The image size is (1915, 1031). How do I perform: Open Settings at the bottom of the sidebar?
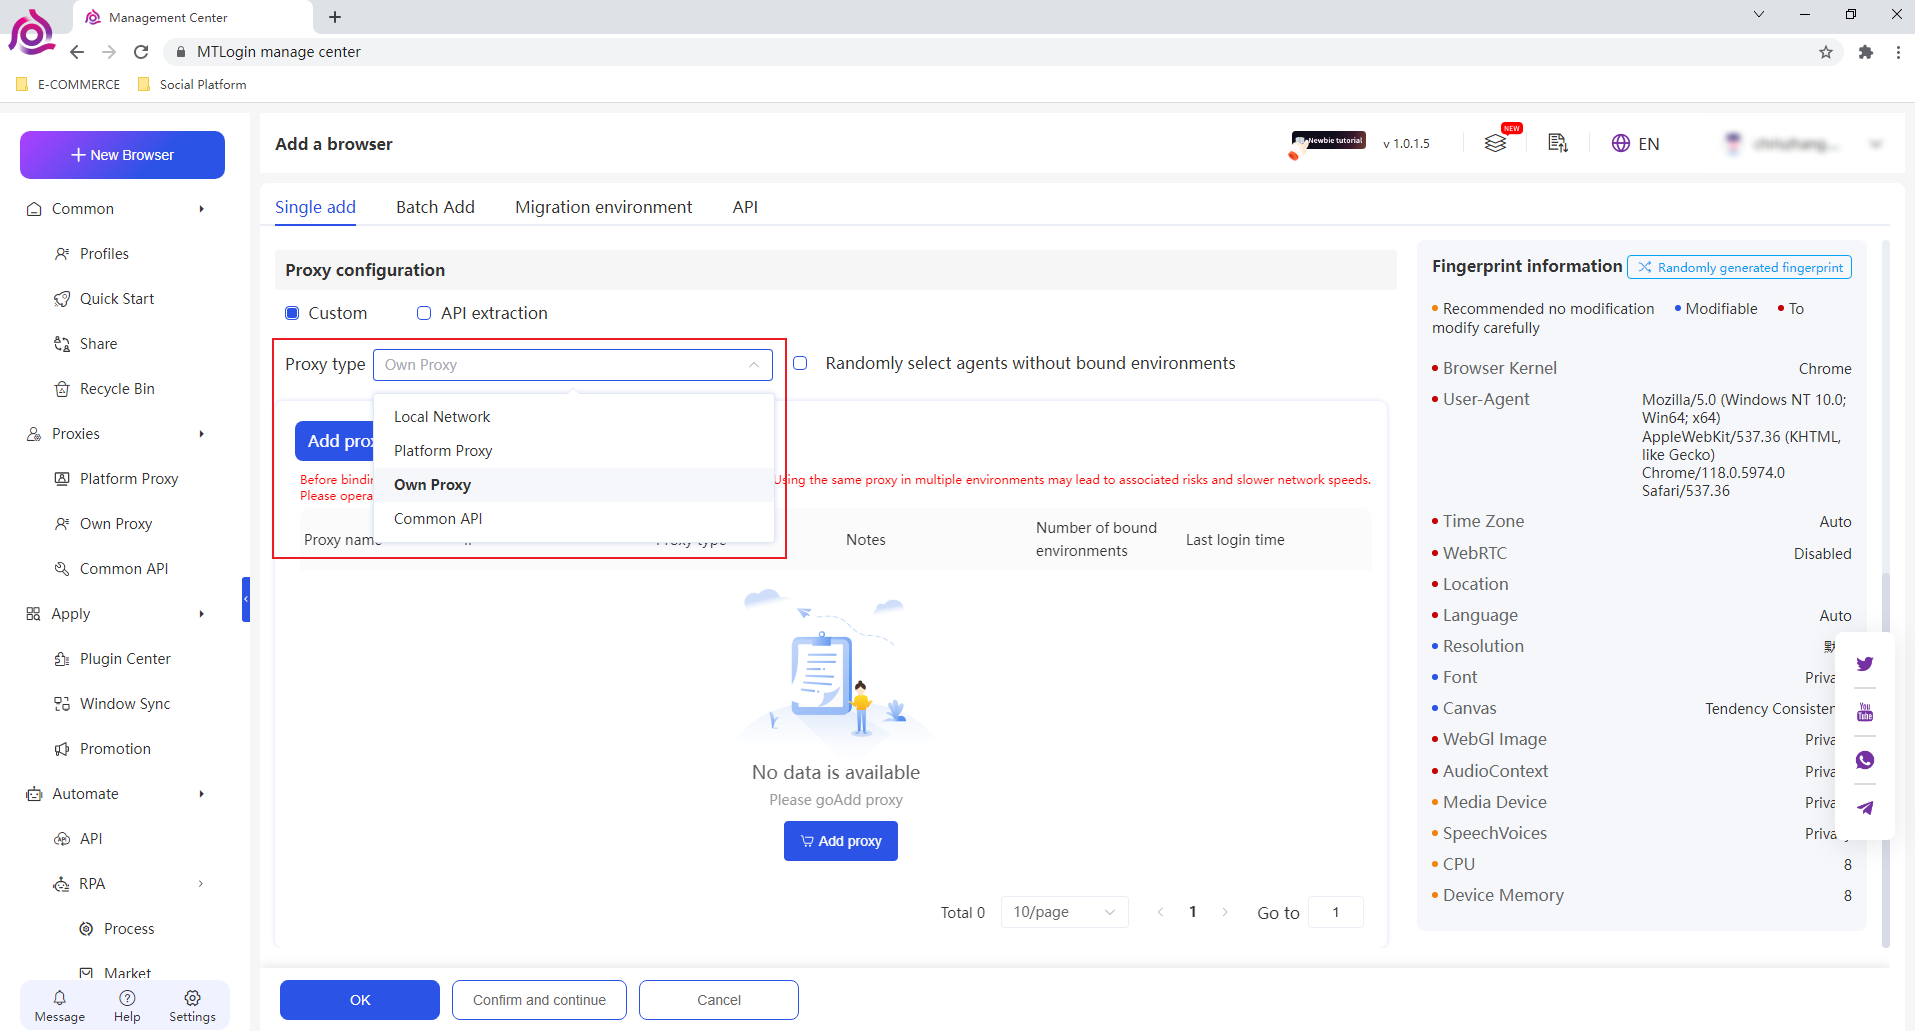click(192, 1006)
